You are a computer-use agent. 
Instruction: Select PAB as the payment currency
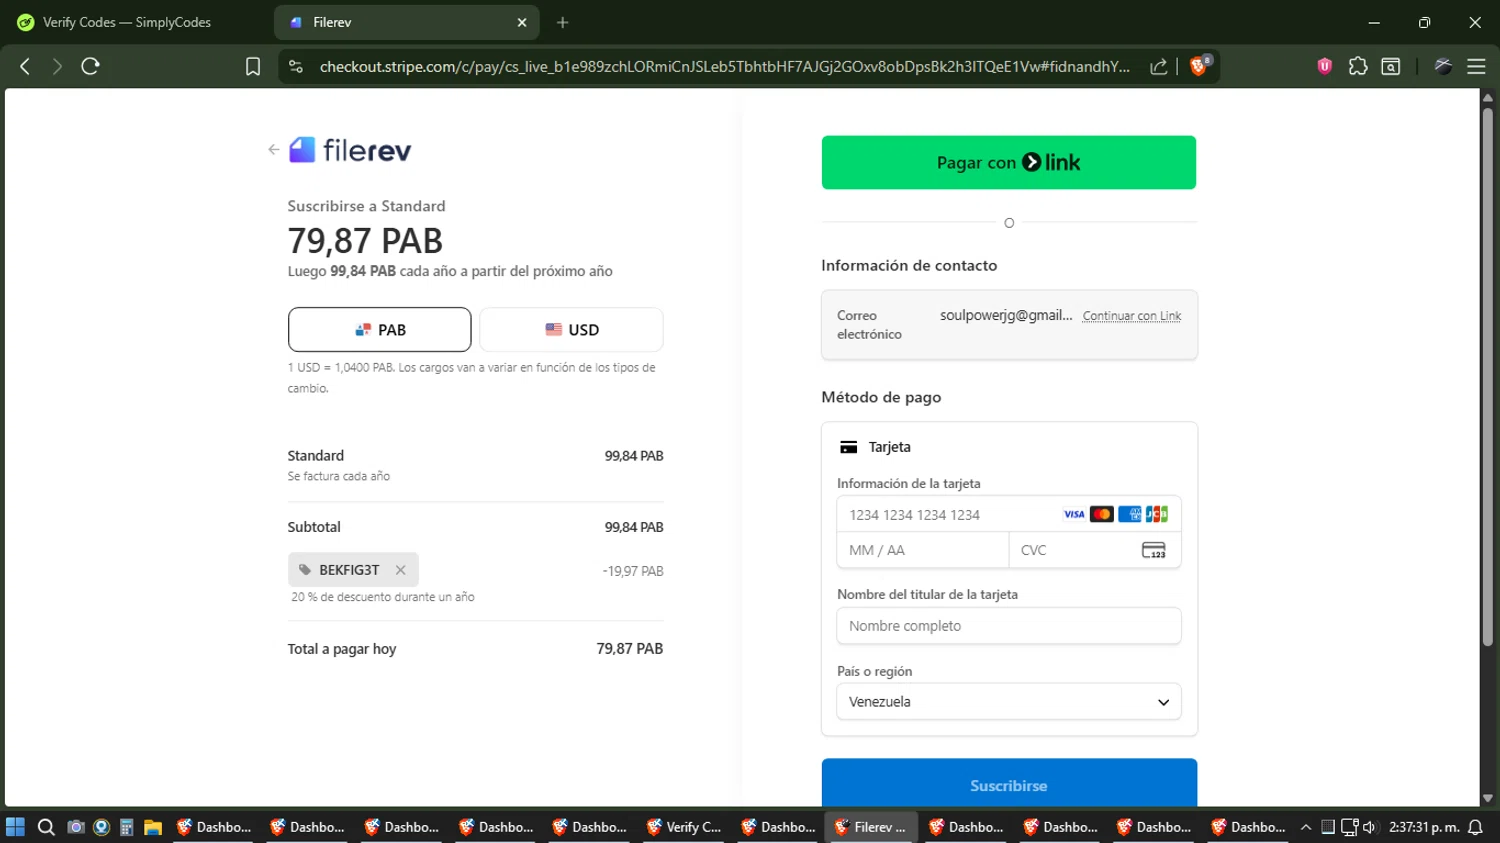pos(379,330)
